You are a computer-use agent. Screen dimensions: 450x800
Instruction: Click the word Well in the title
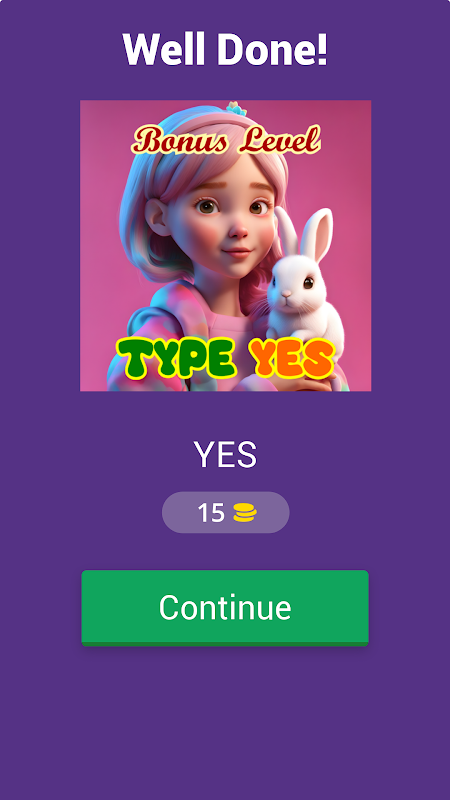pos(162,49)
